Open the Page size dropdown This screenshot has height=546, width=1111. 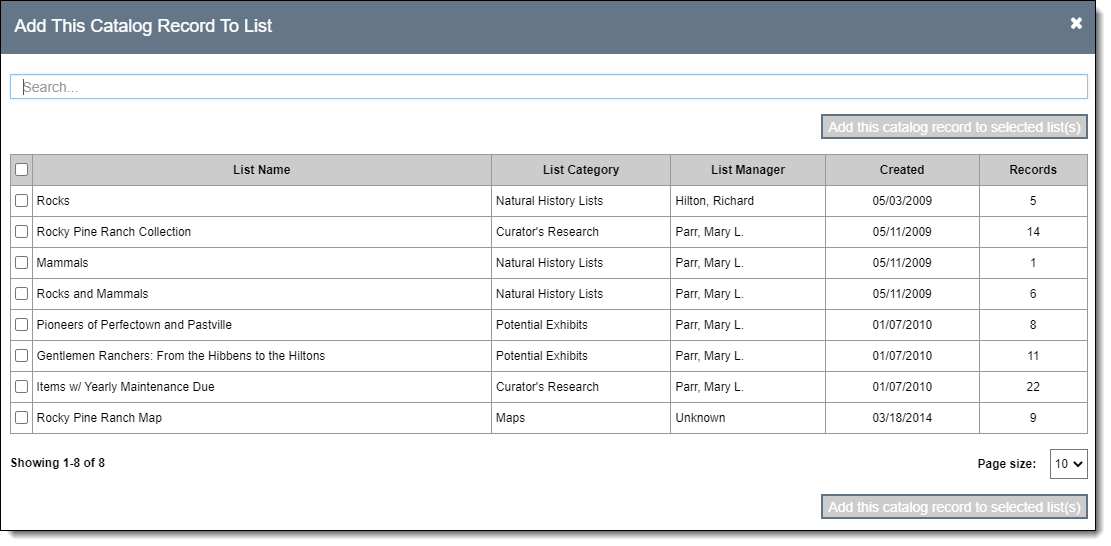pos(1068,464)
